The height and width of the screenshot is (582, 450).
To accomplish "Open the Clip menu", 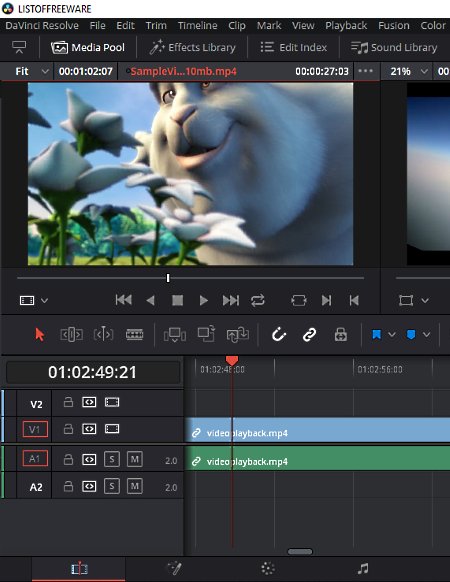I will tap(237, 26).
